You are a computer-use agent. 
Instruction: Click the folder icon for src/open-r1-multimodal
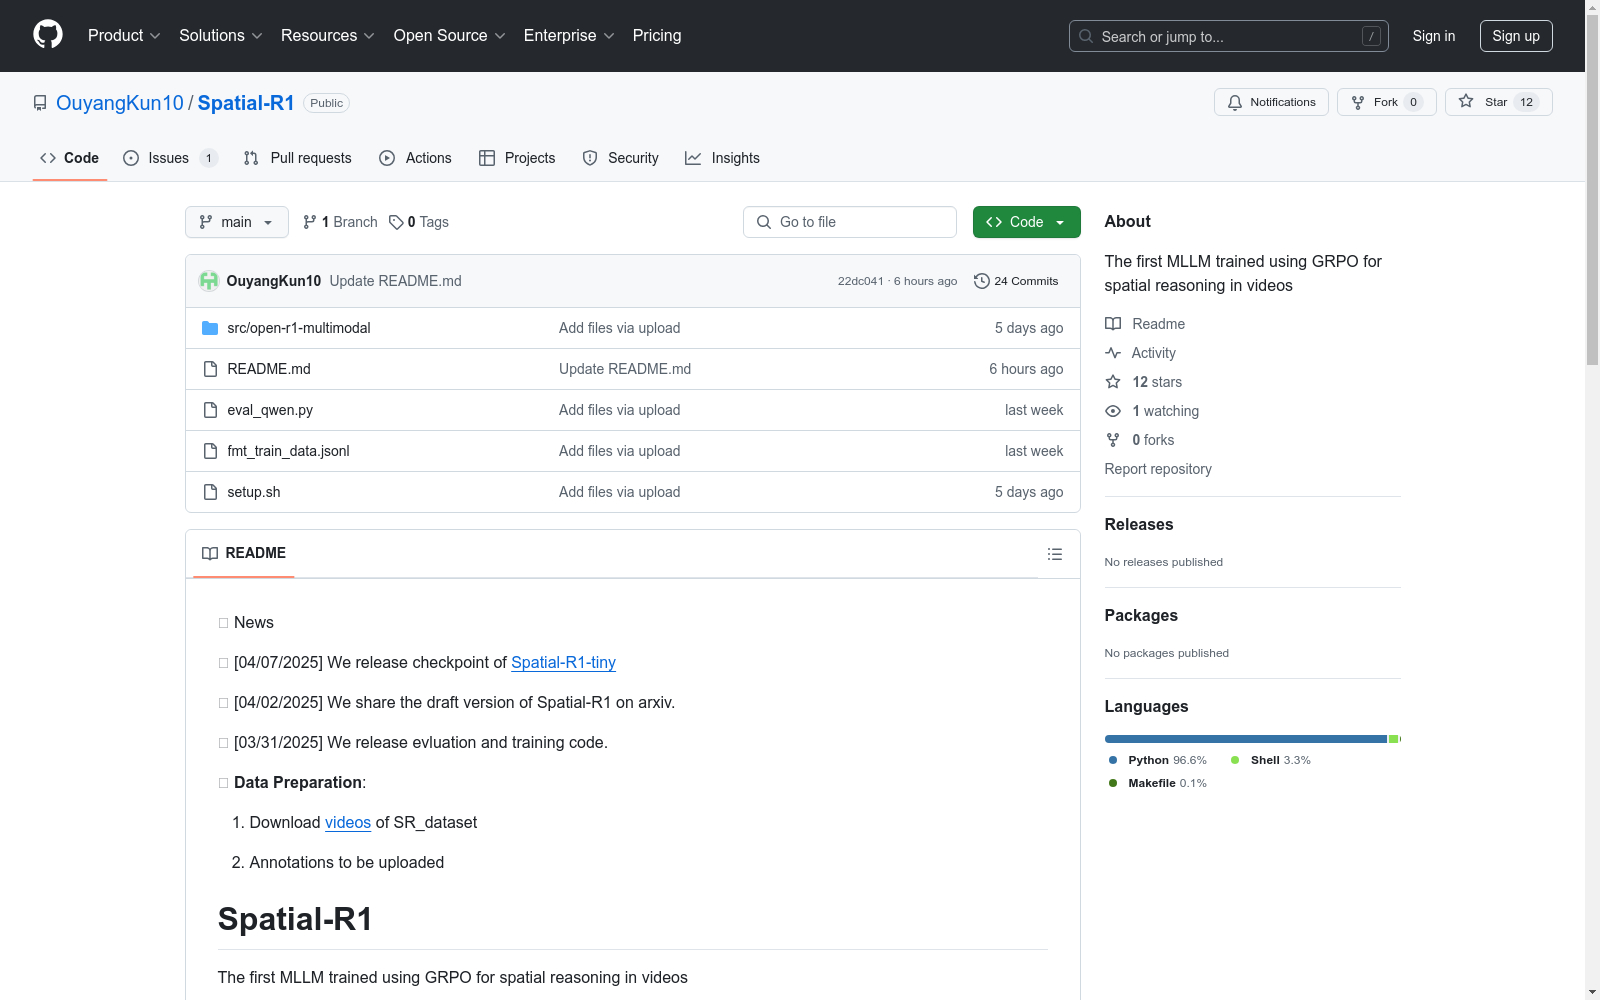point(210,328)
